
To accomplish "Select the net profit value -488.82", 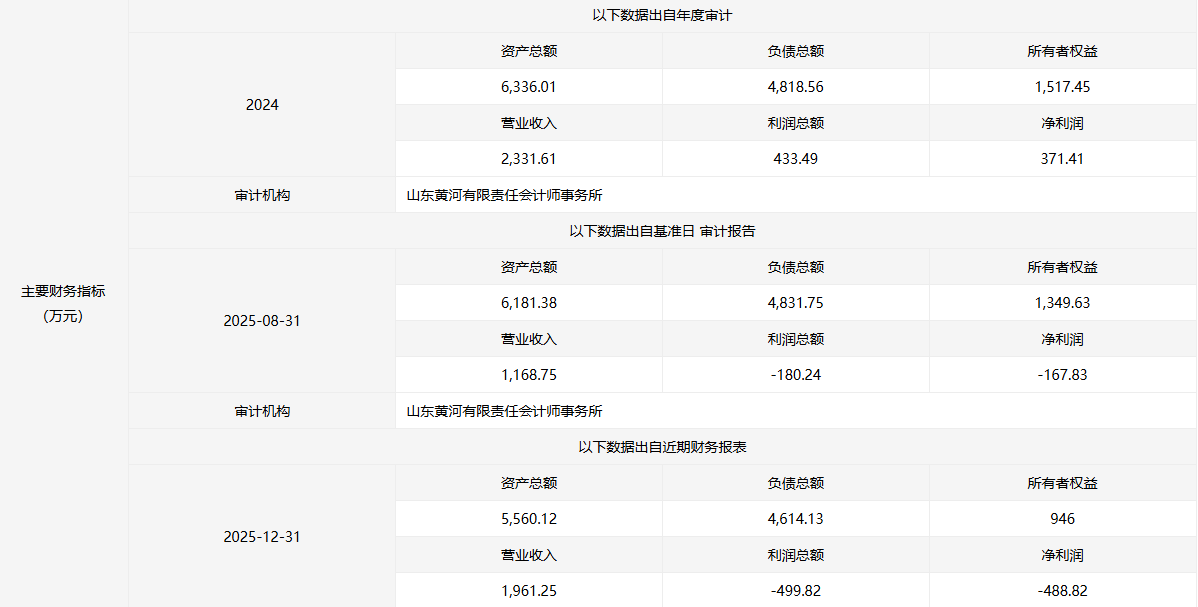I will click(x=1062, y=591).
